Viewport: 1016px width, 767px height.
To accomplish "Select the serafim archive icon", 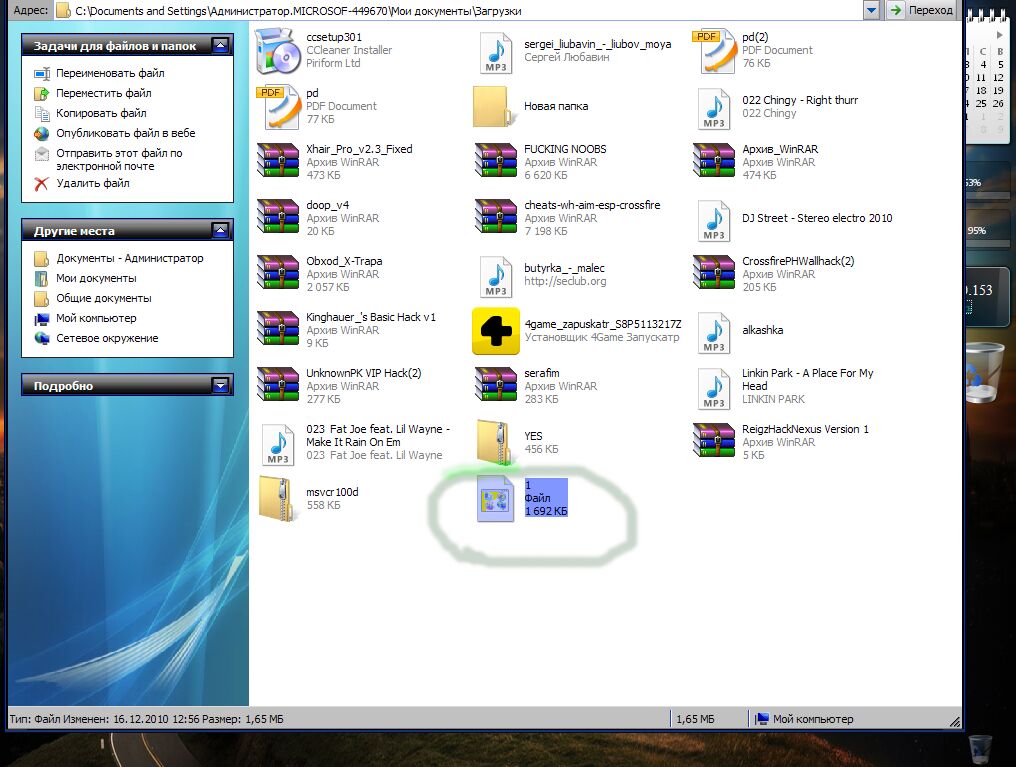I will pos(496,384).
